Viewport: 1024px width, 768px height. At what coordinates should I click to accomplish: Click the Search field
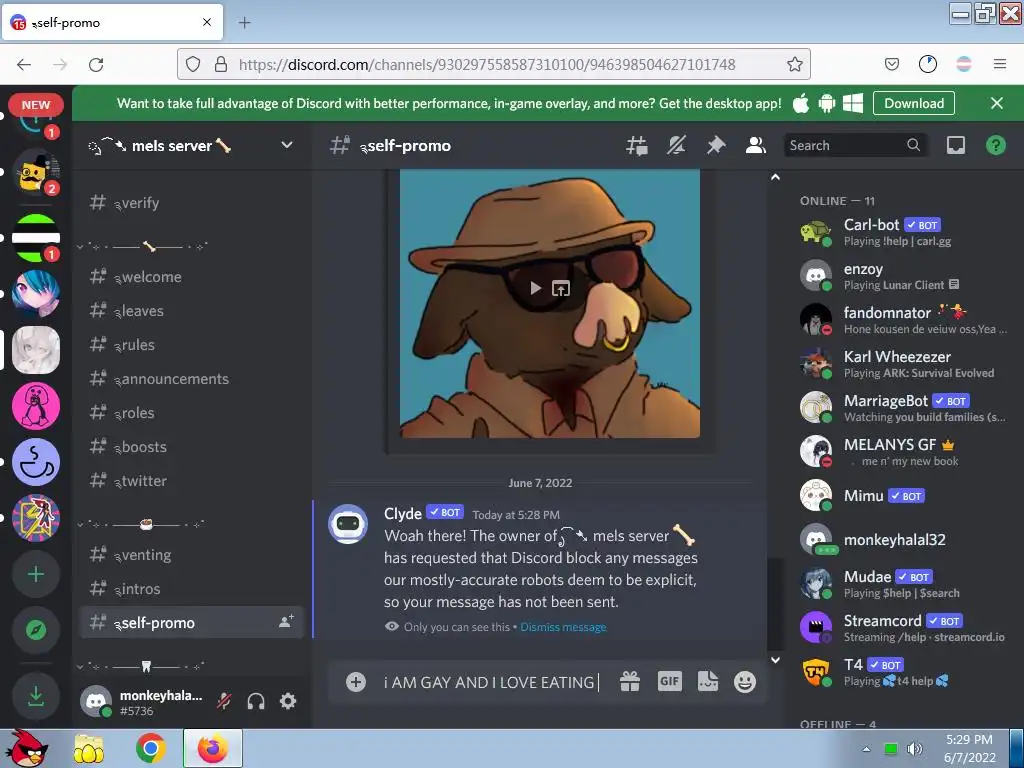pos(855,146)
